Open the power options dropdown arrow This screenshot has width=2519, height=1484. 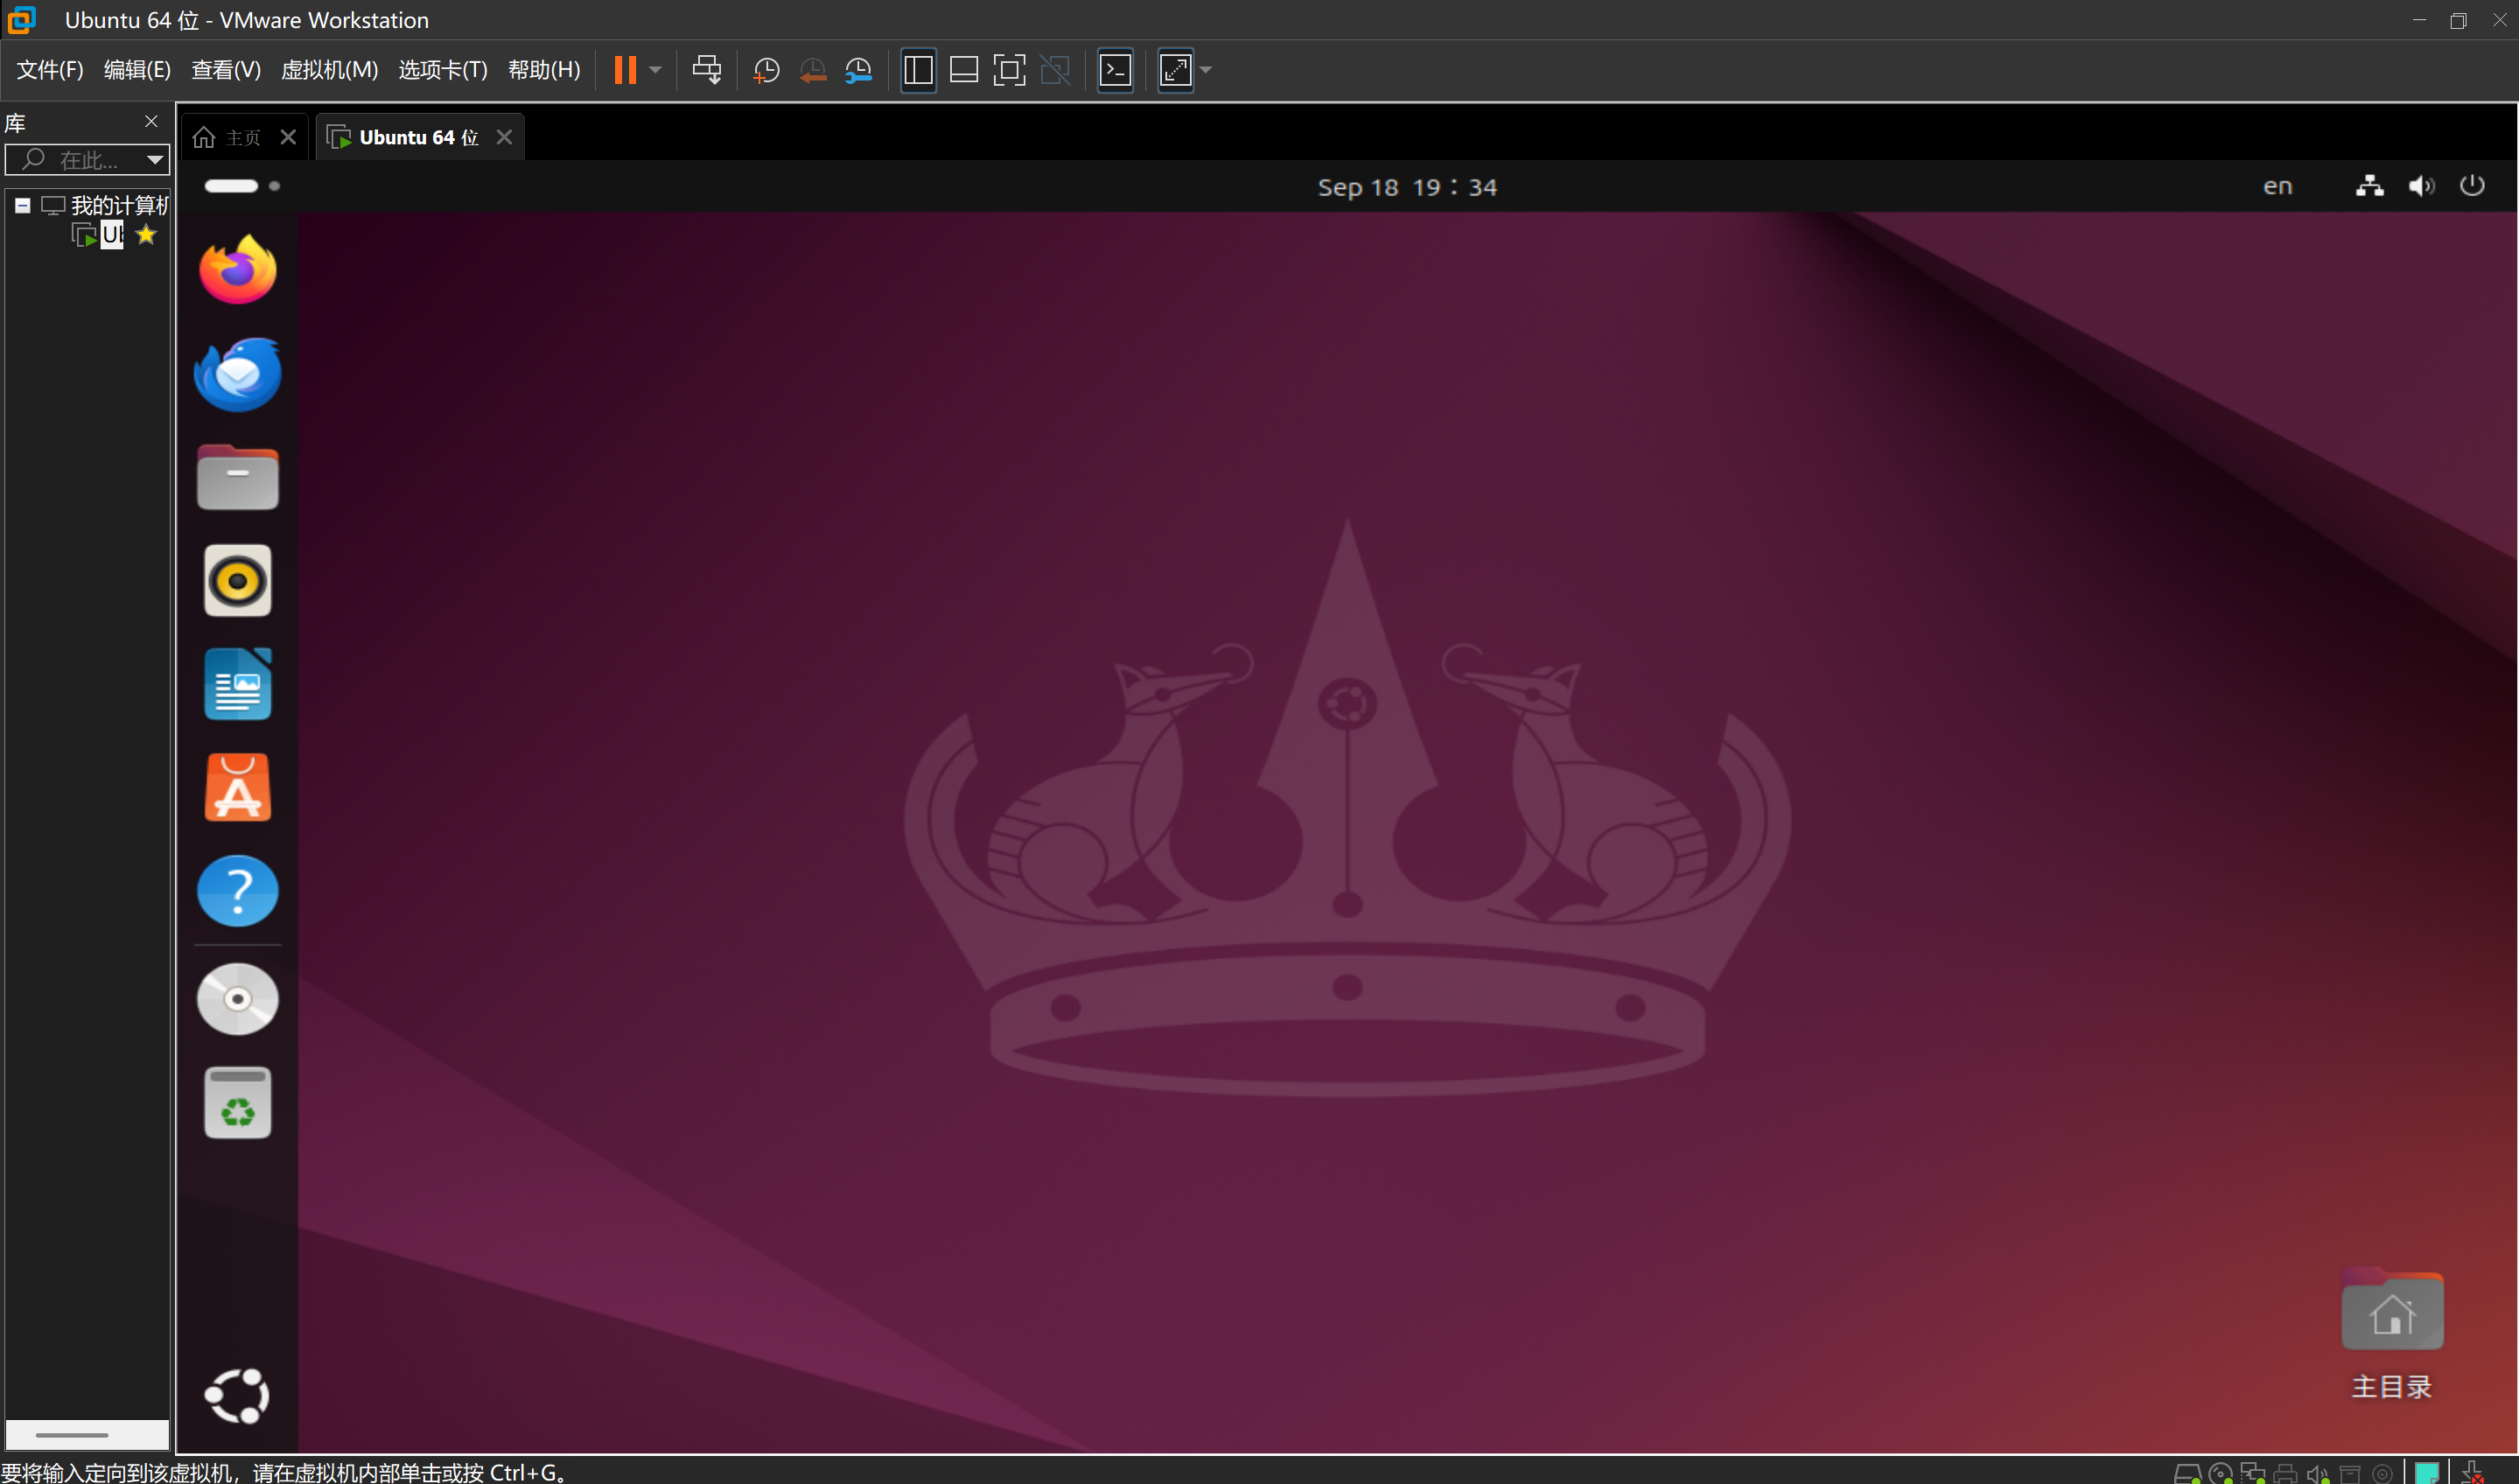tap(656, 70)
